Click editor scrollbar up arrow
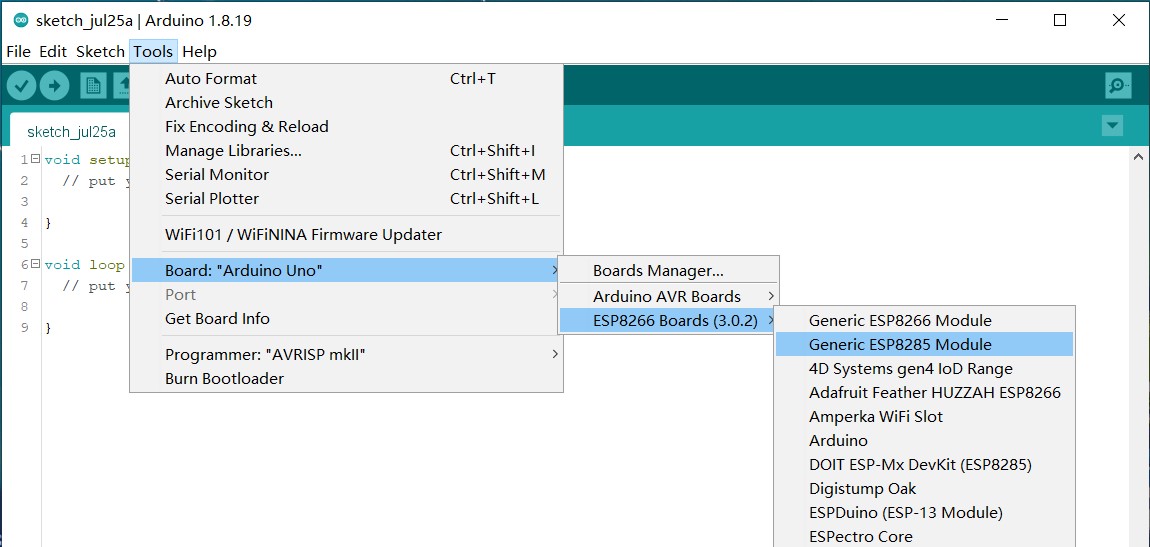This screenshot has width=1150, height=547. [1138, 156]
